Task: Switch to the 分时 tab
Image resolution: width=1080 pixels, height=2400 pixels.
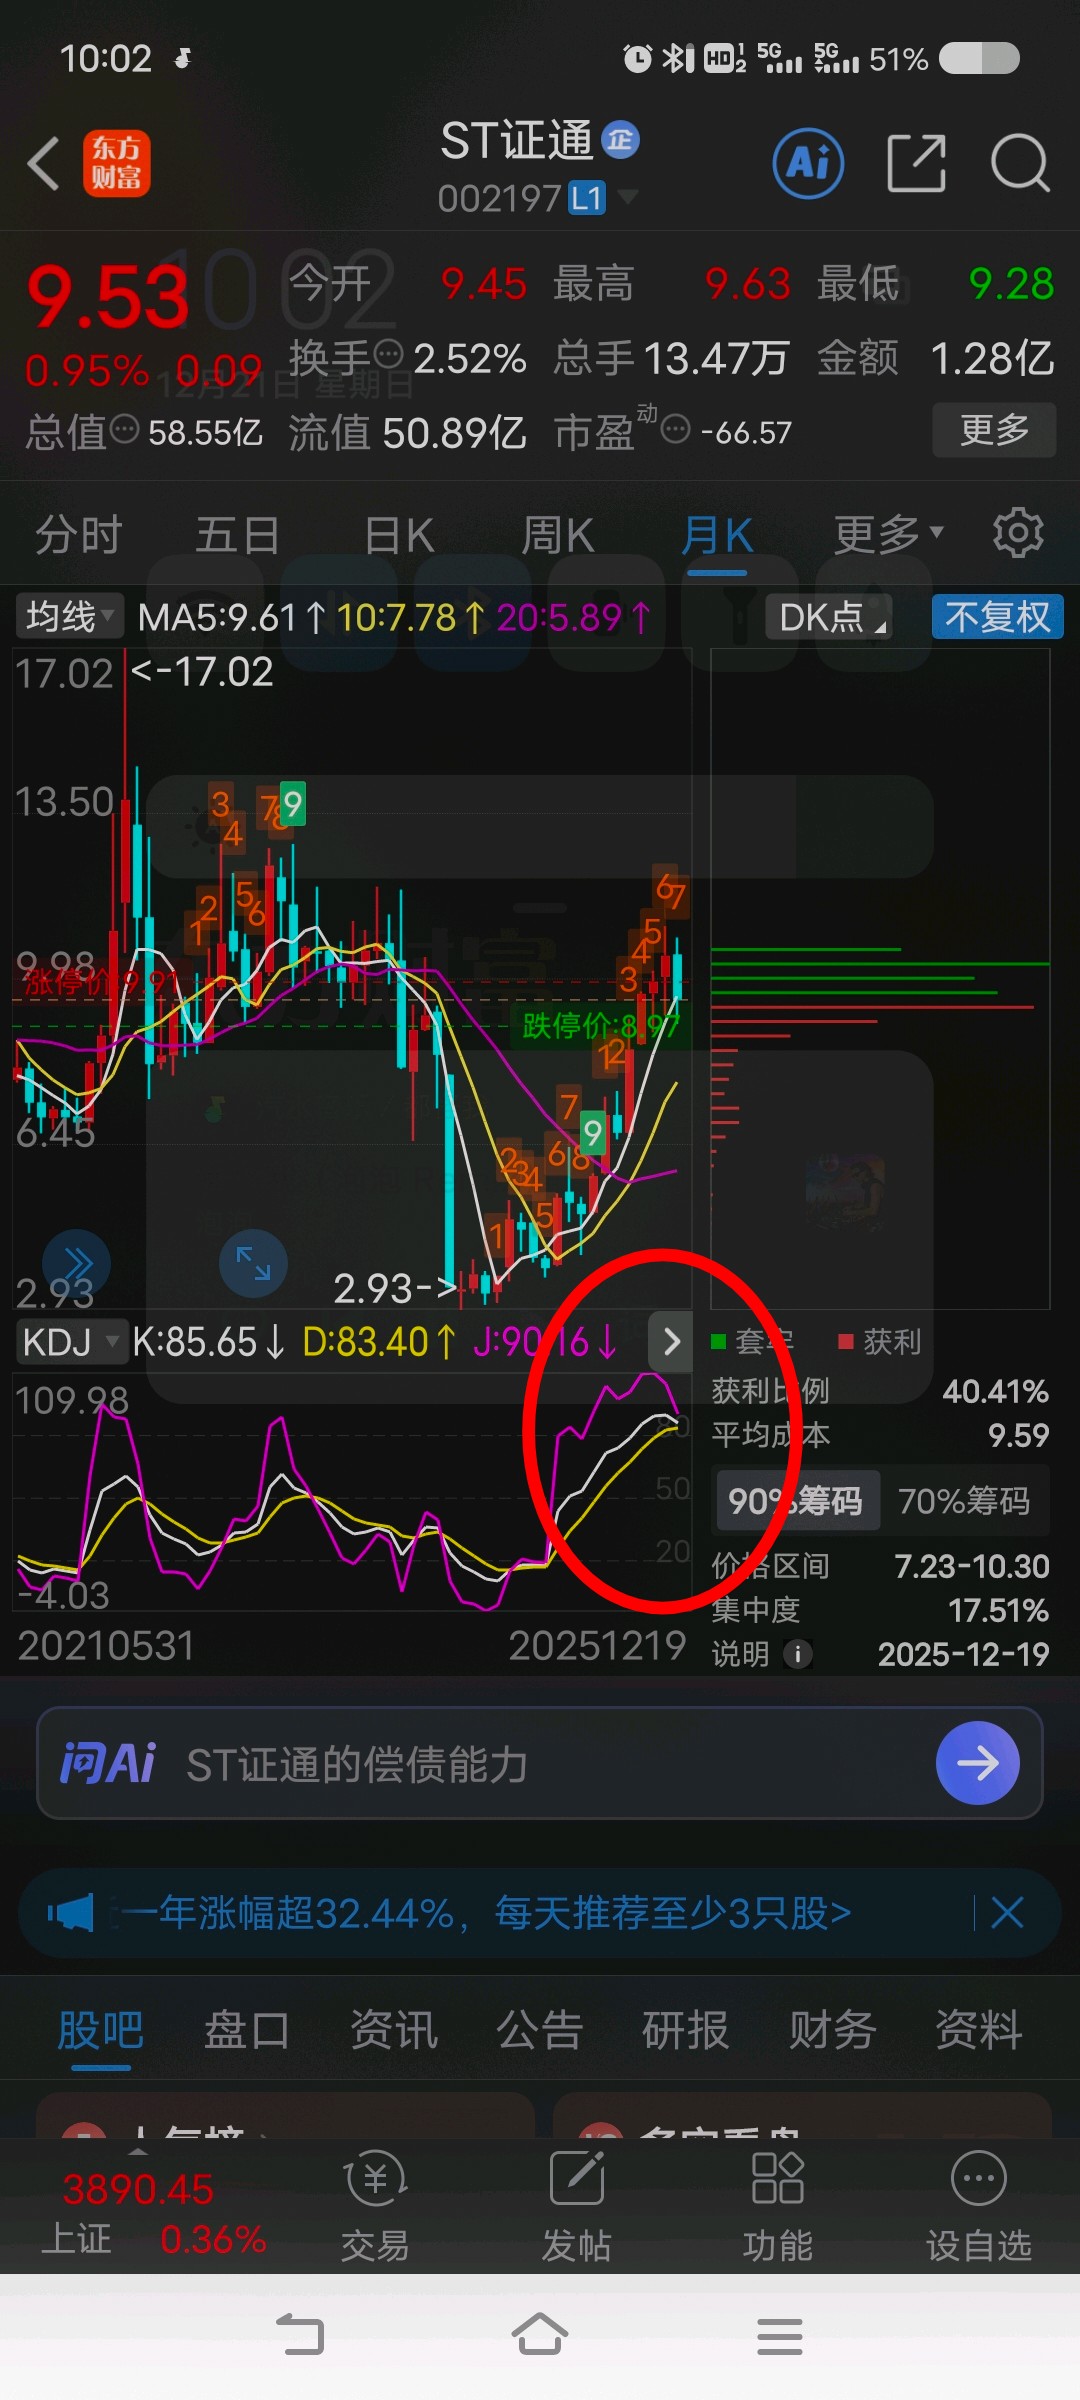Action: tap(78, 535)
